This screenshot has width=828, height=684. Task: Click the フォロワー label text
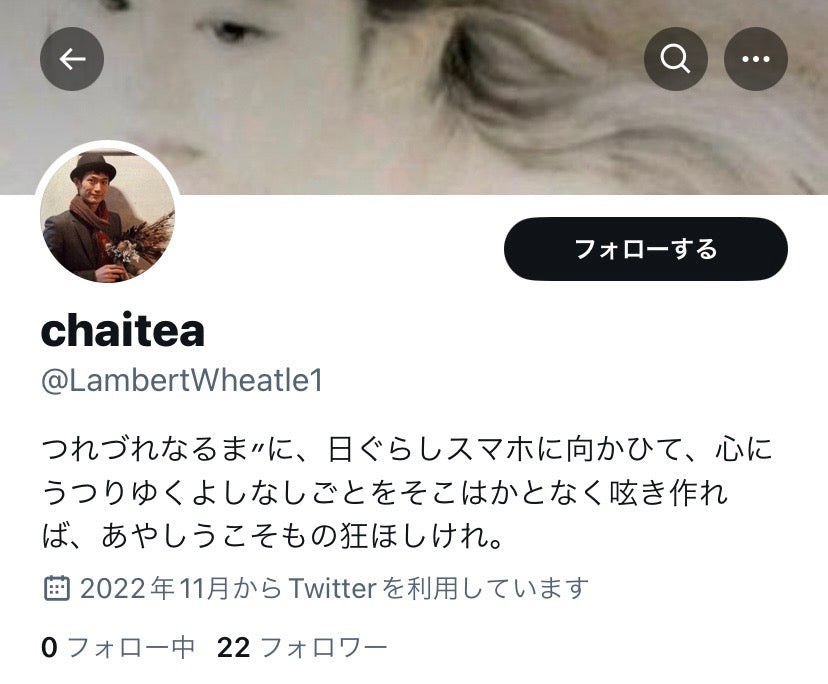click(x=324, y=648)
